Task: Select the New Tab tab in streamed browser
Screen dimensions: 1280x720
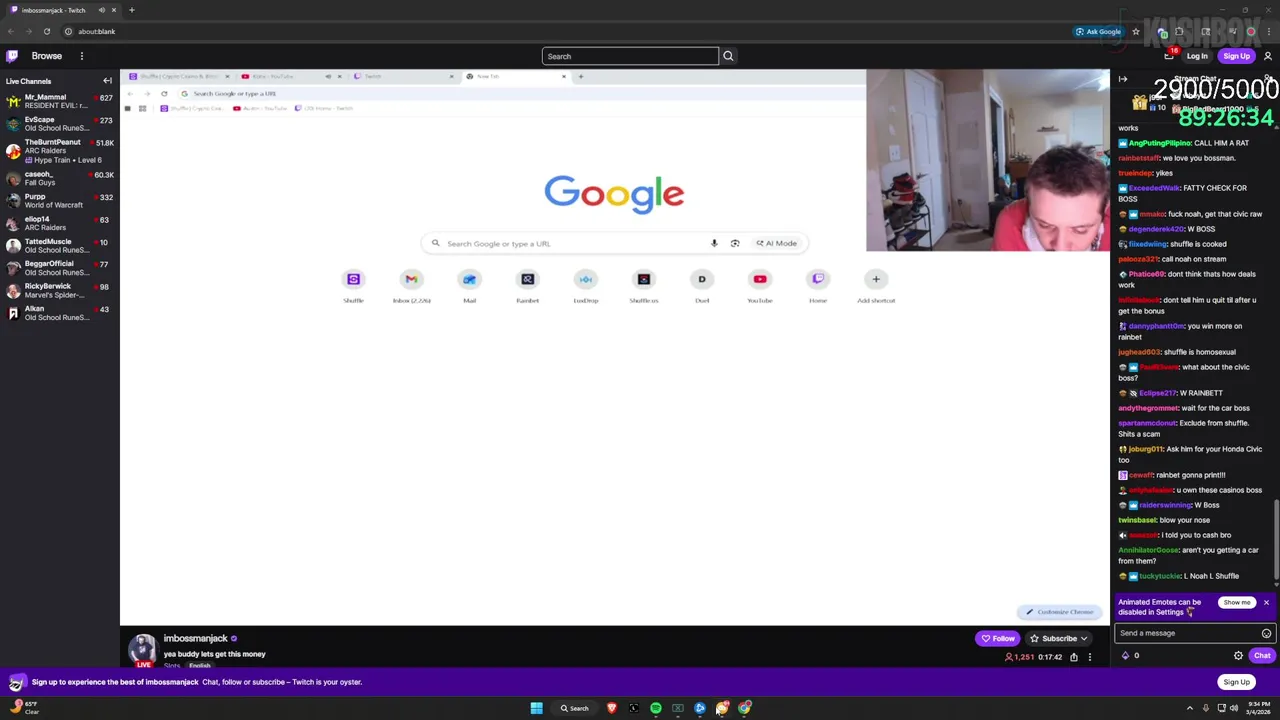Action: point(515,76)
